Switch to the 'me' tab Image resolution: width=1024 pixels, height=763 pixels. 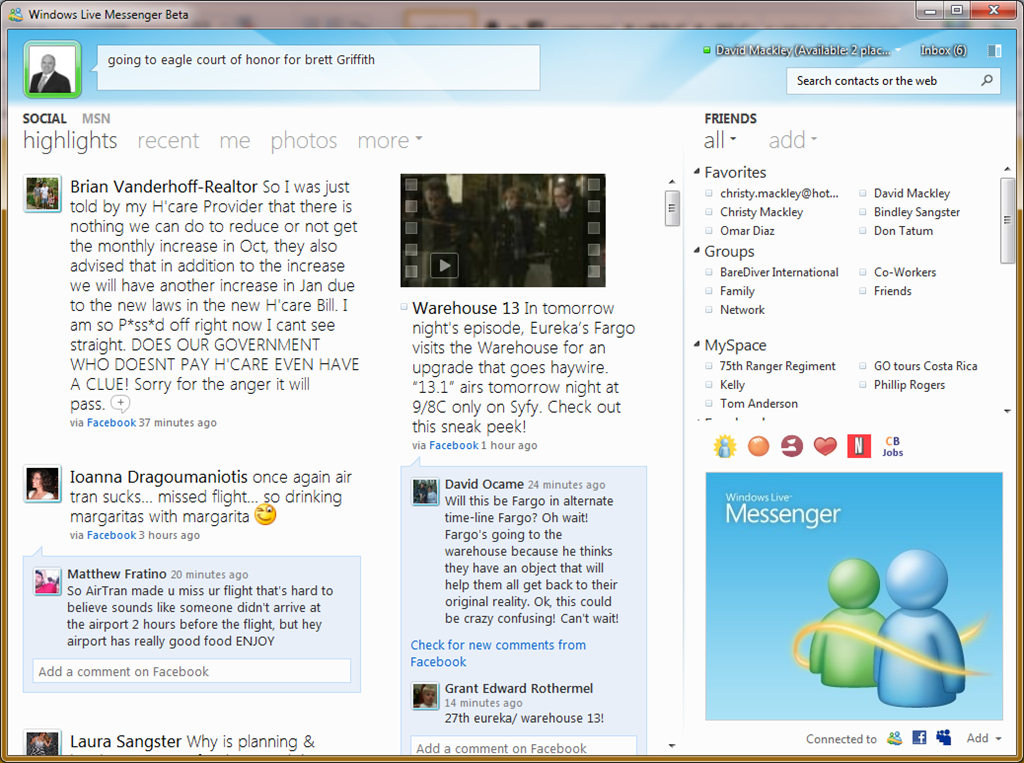[x=234, y=140]
